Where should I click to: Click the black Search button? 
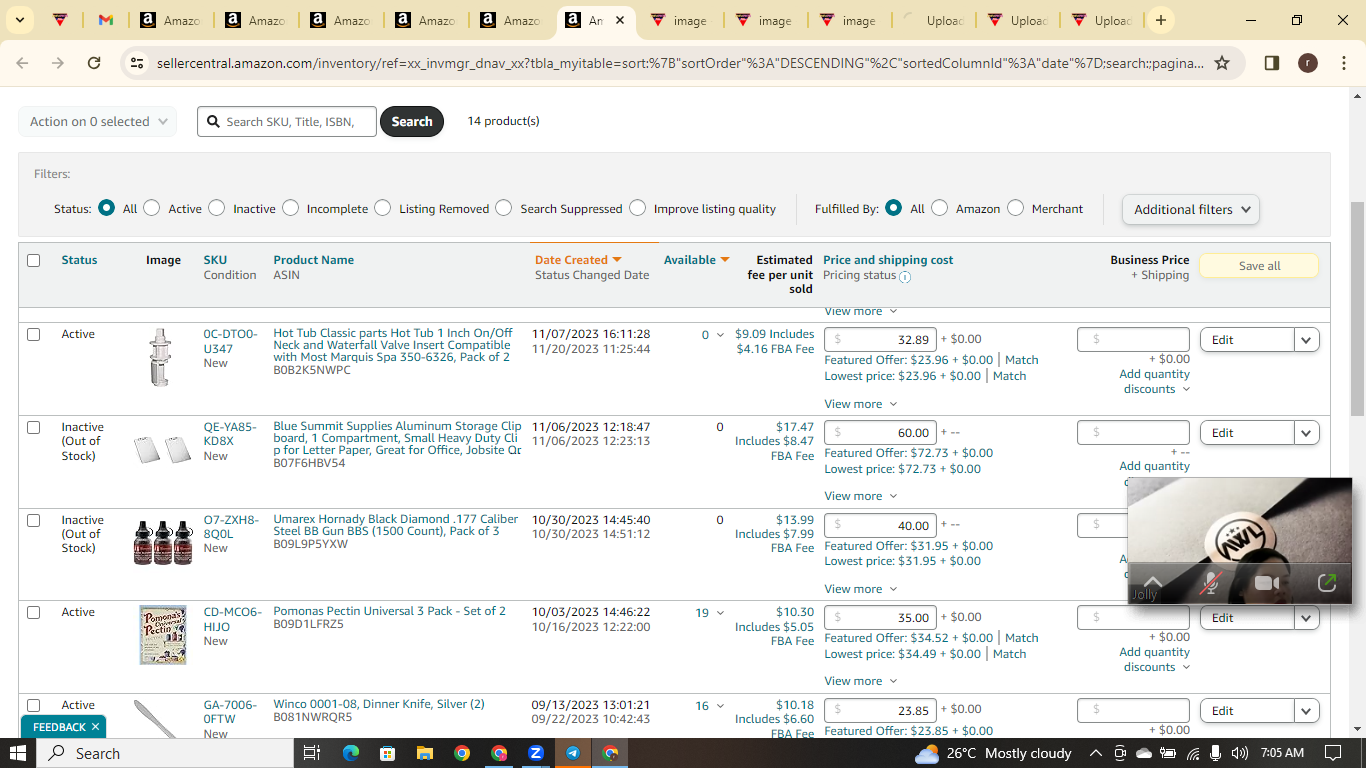(x=412, y=121)
